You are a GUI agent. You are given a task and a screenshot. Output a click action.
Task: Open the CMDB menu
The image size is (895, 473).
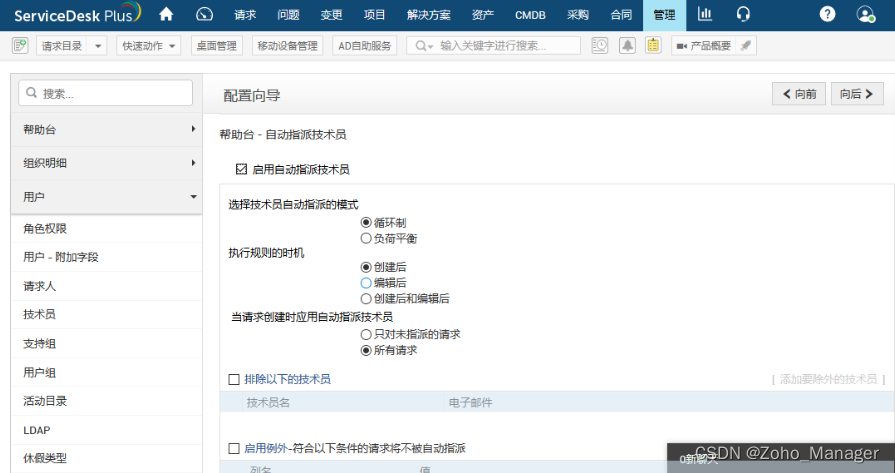(x=530, y=15)
